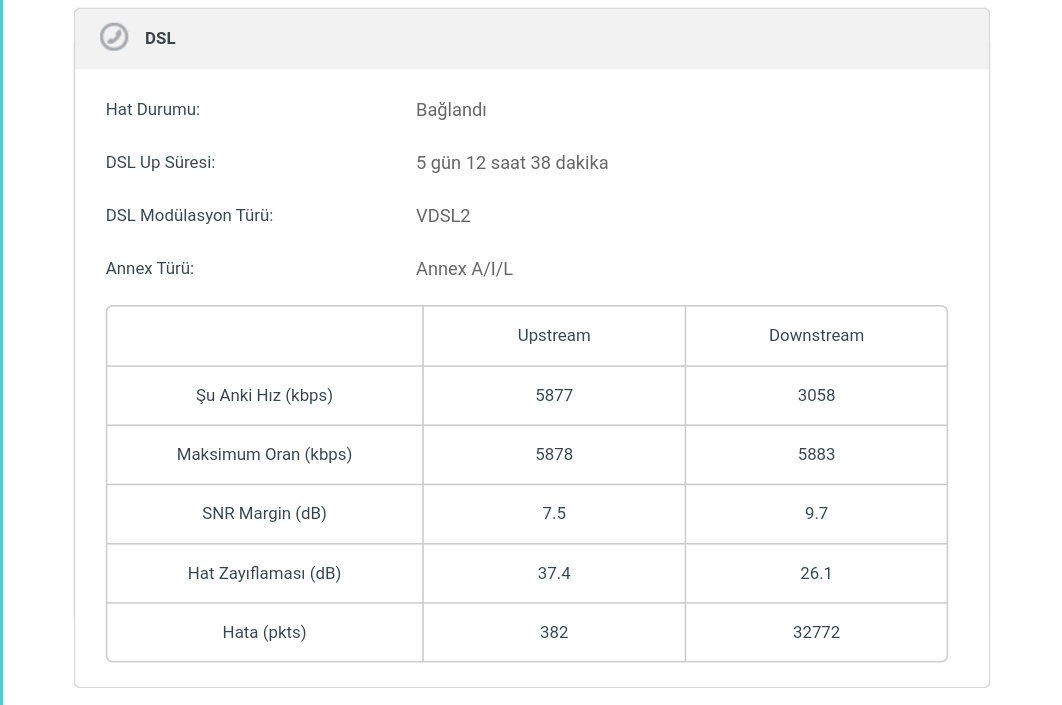1062x705 pixels.
Task: Select the Şu Anki Hız (kbps) row label
Action: 264,396
